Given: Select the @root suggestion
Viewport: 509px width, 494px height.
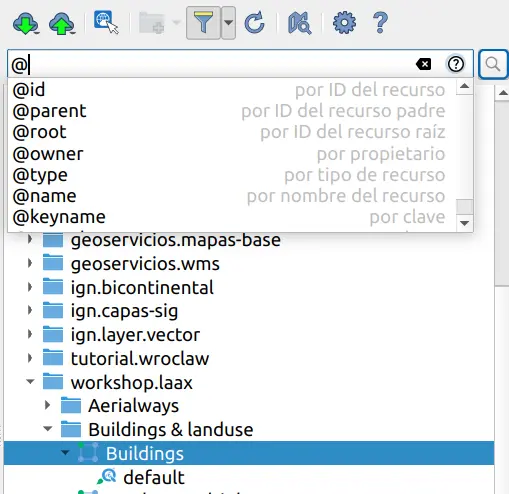Looking at the screenshot, I should [231, 132].
